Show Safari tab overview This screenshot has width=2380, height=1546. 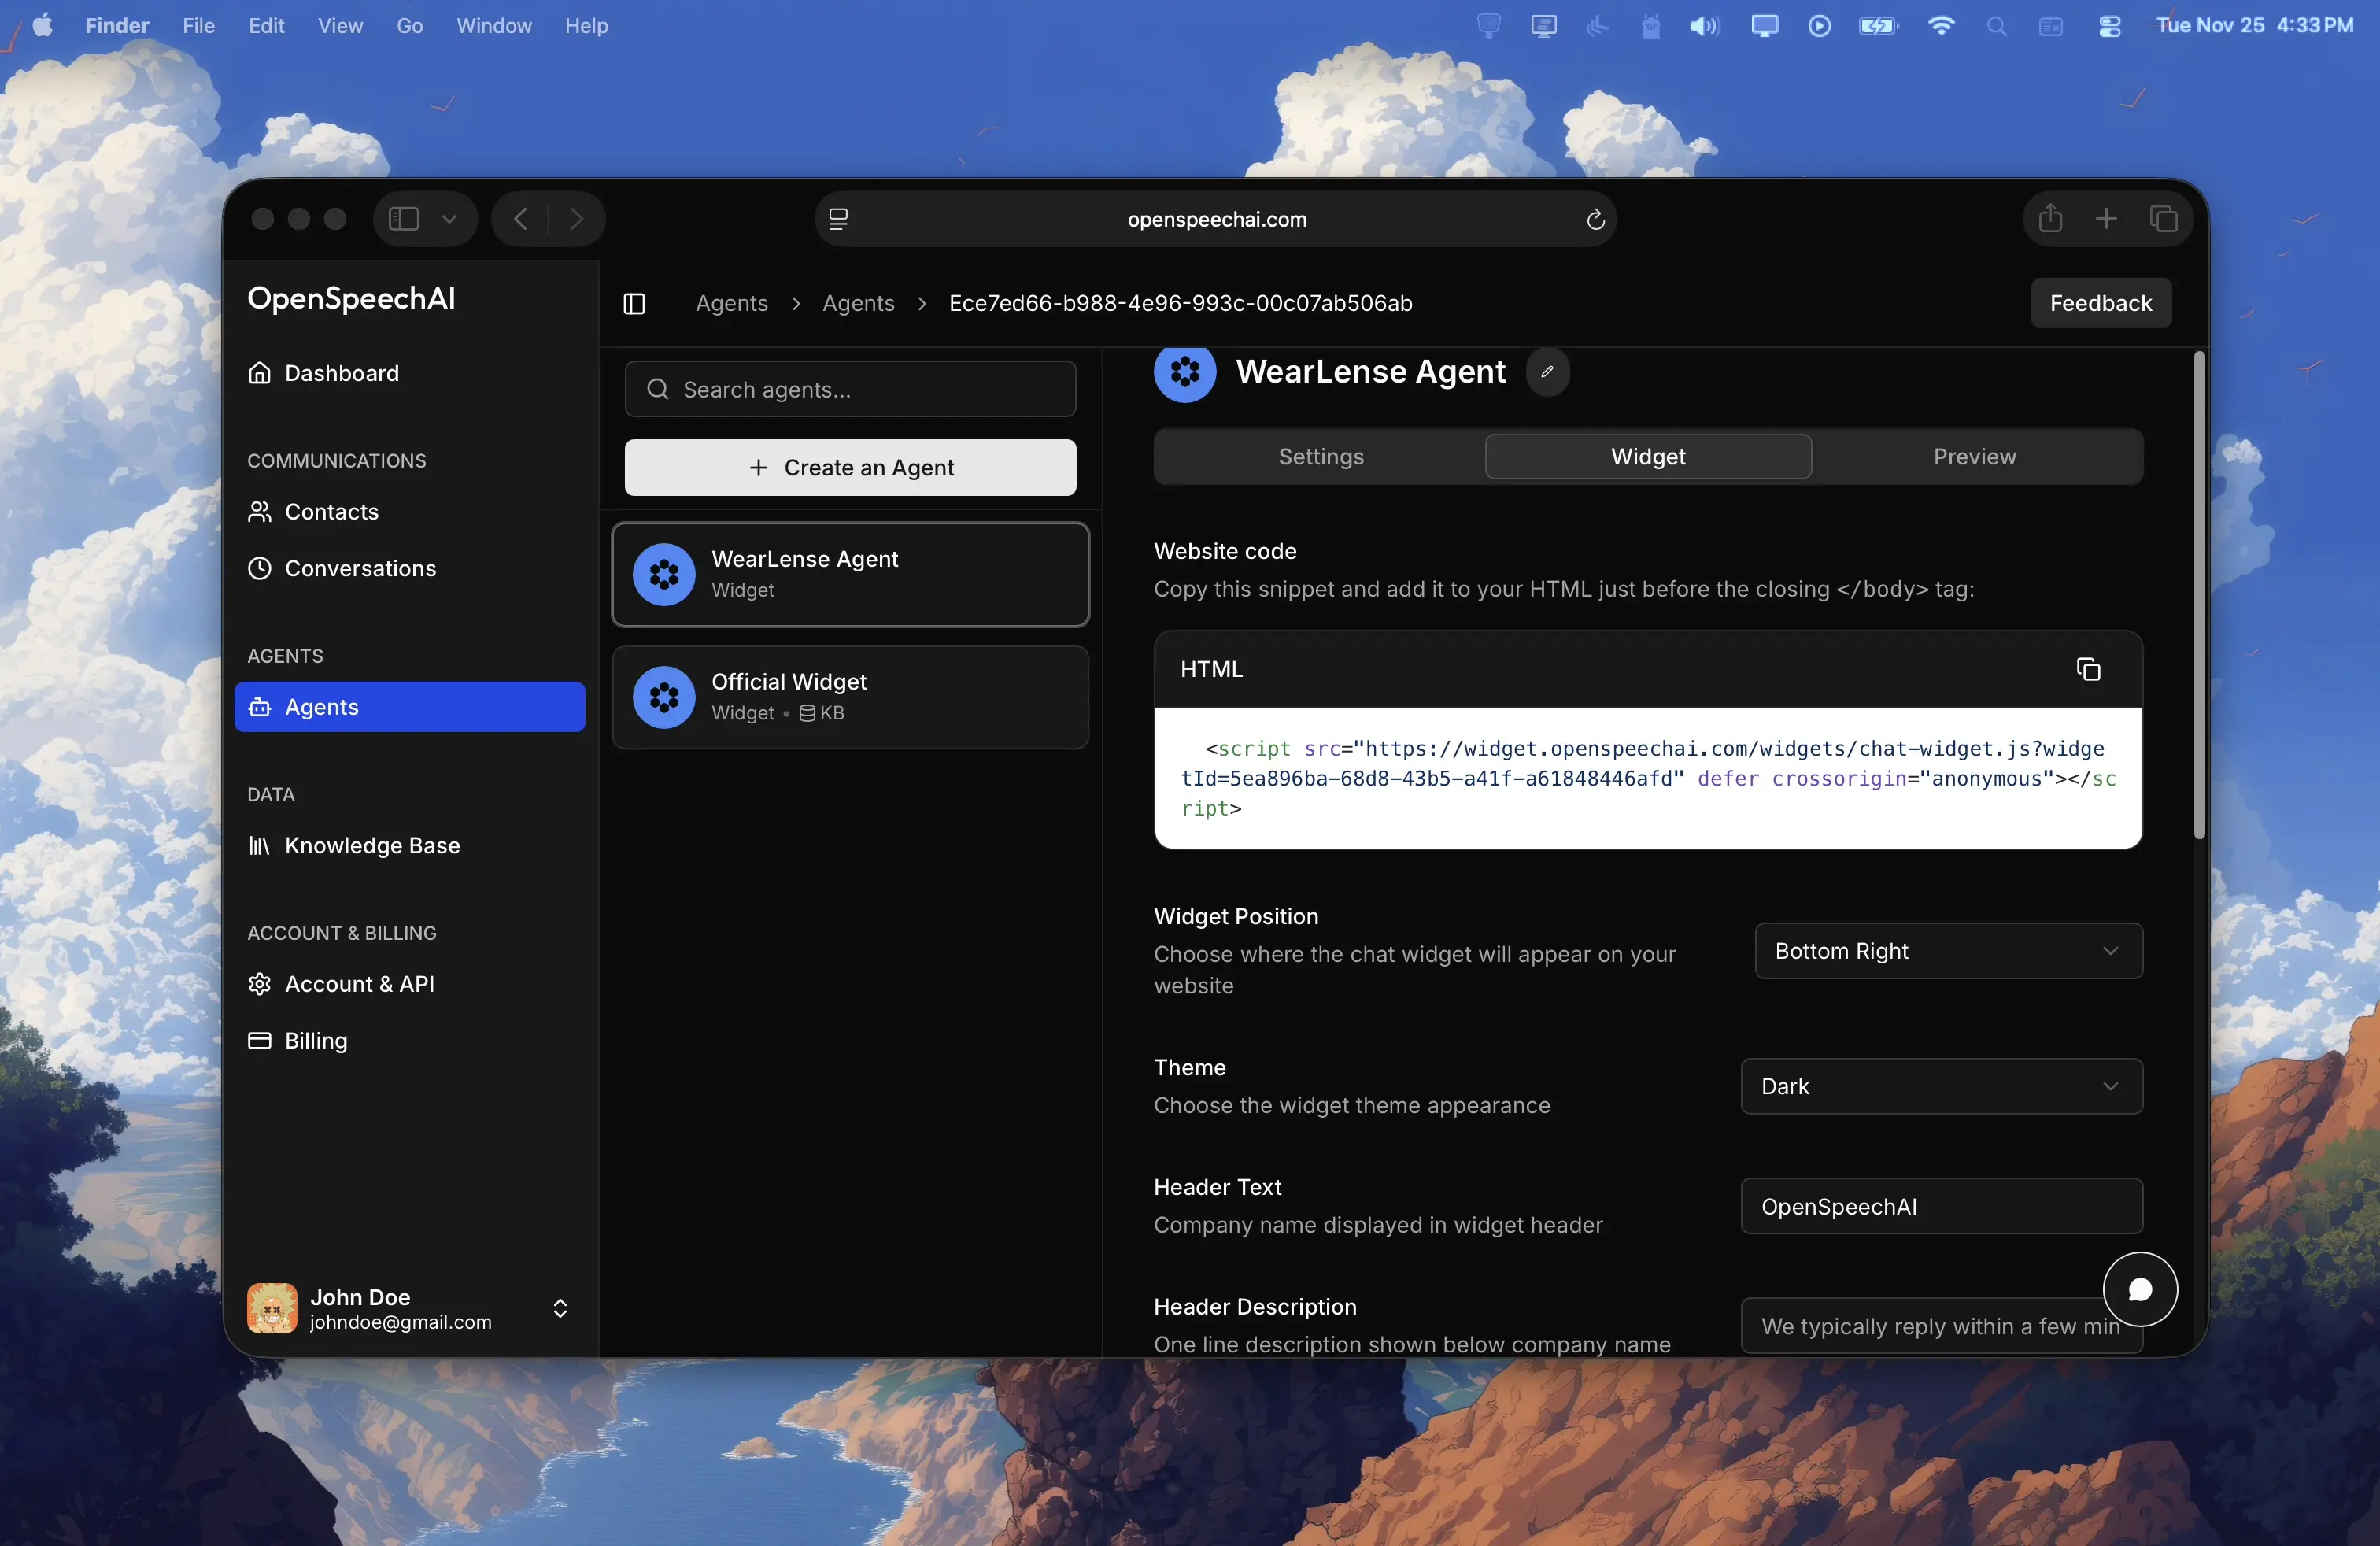tap(2163, 218)
